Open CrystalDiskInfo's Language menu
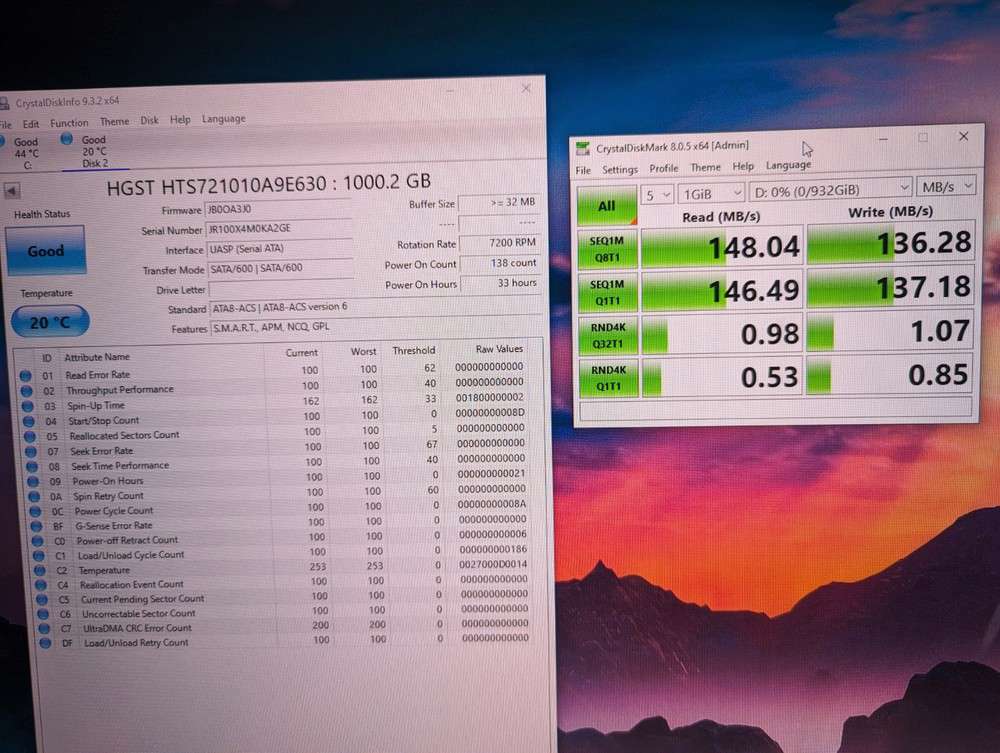The image size is (1000, 753). click(x=223, y=119)
